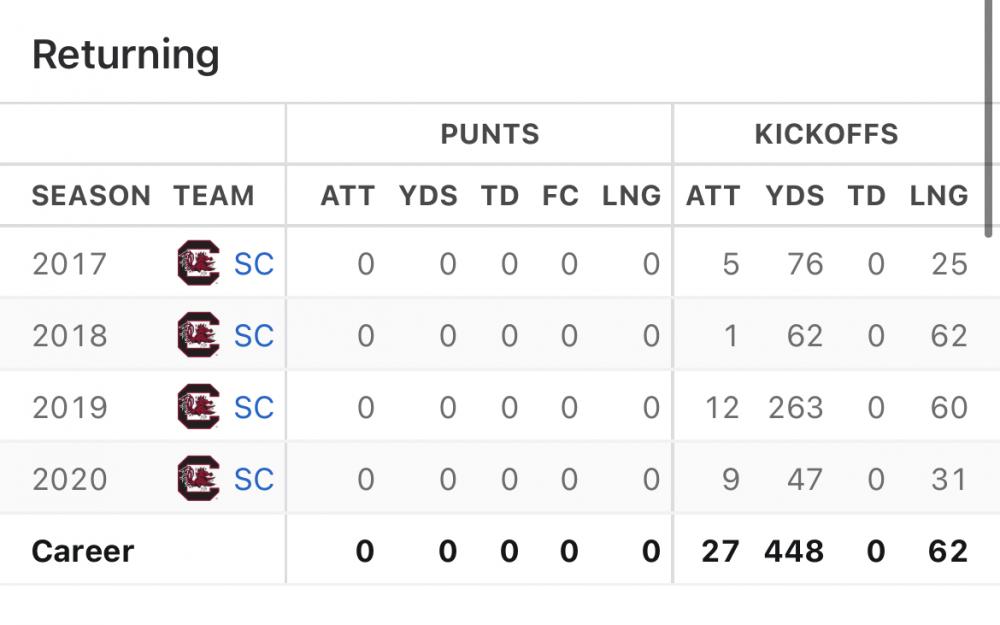Screen dimensions: 1000x625
Task: Click the South Carolina logo in 2018 row
Action: (x=197, y=336)
